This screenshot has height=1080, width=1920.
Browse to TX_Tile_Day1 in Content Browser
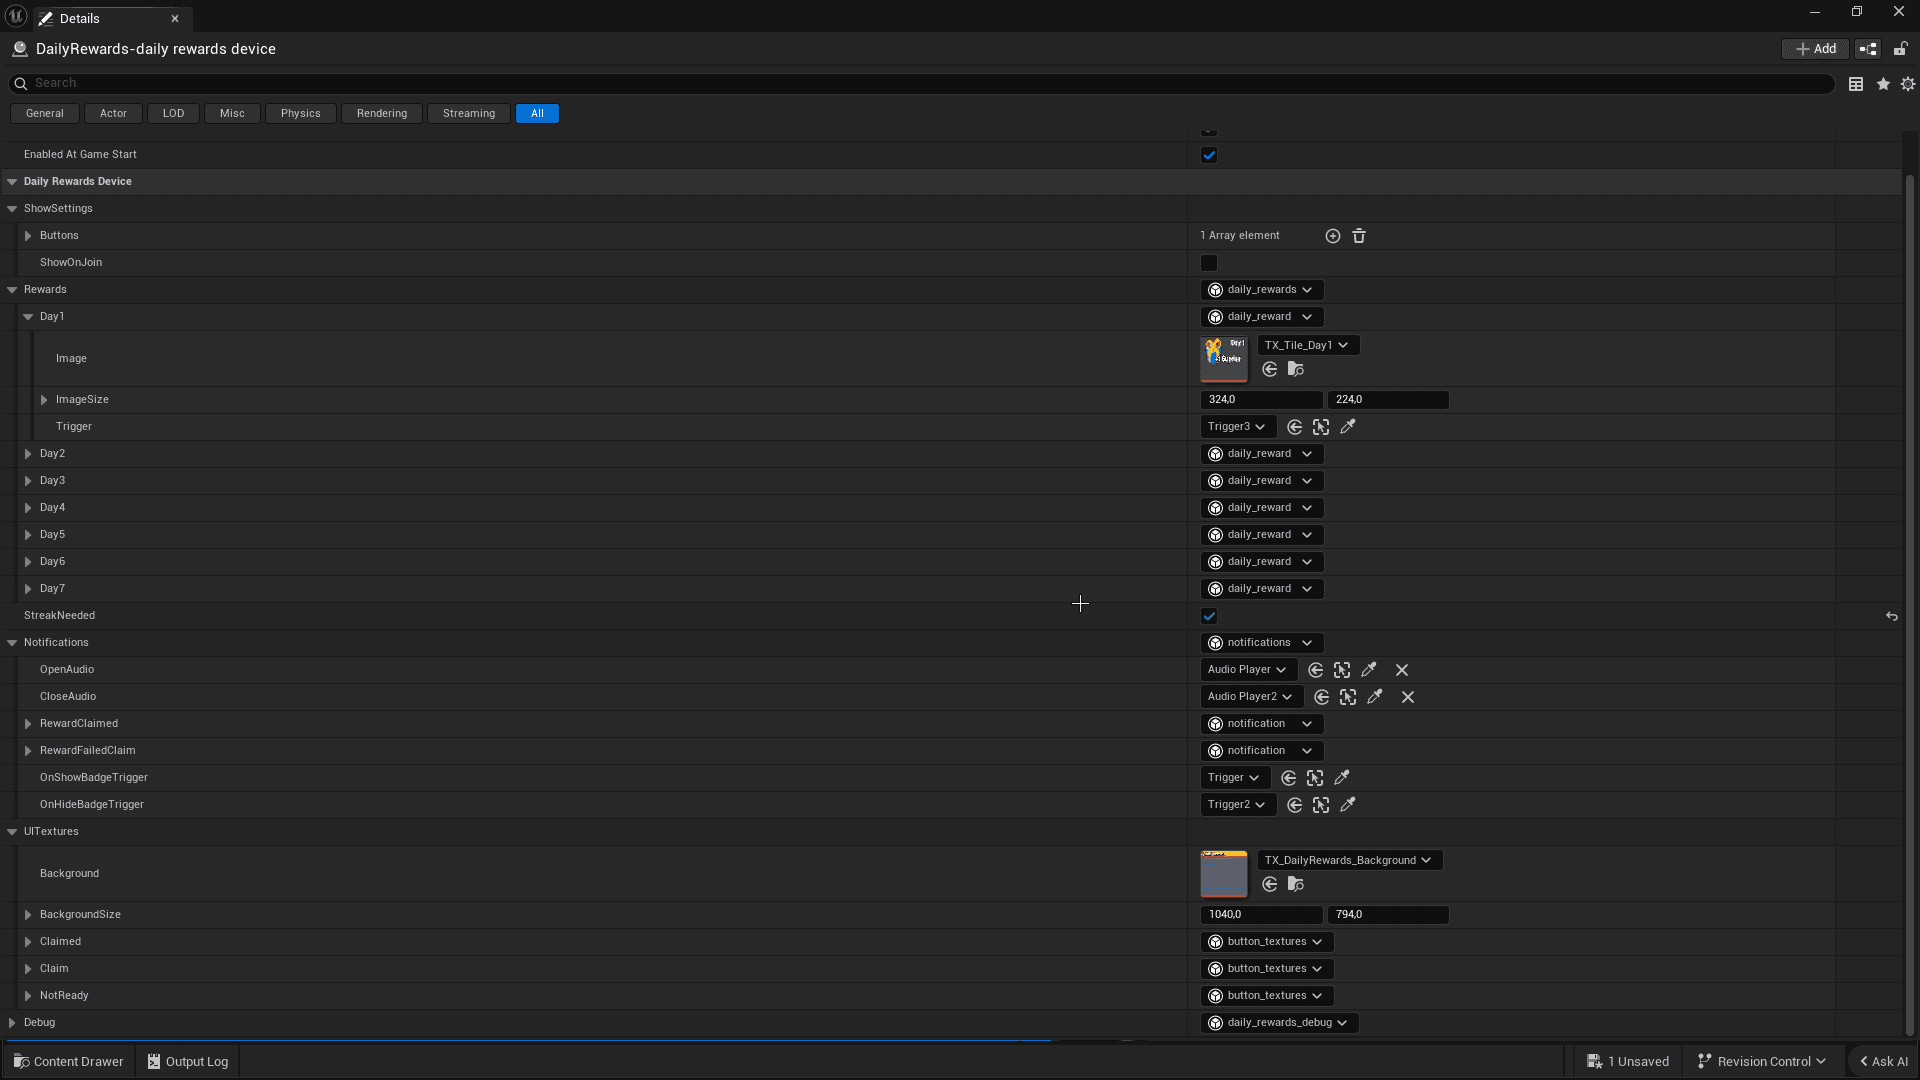point(1296,370)
